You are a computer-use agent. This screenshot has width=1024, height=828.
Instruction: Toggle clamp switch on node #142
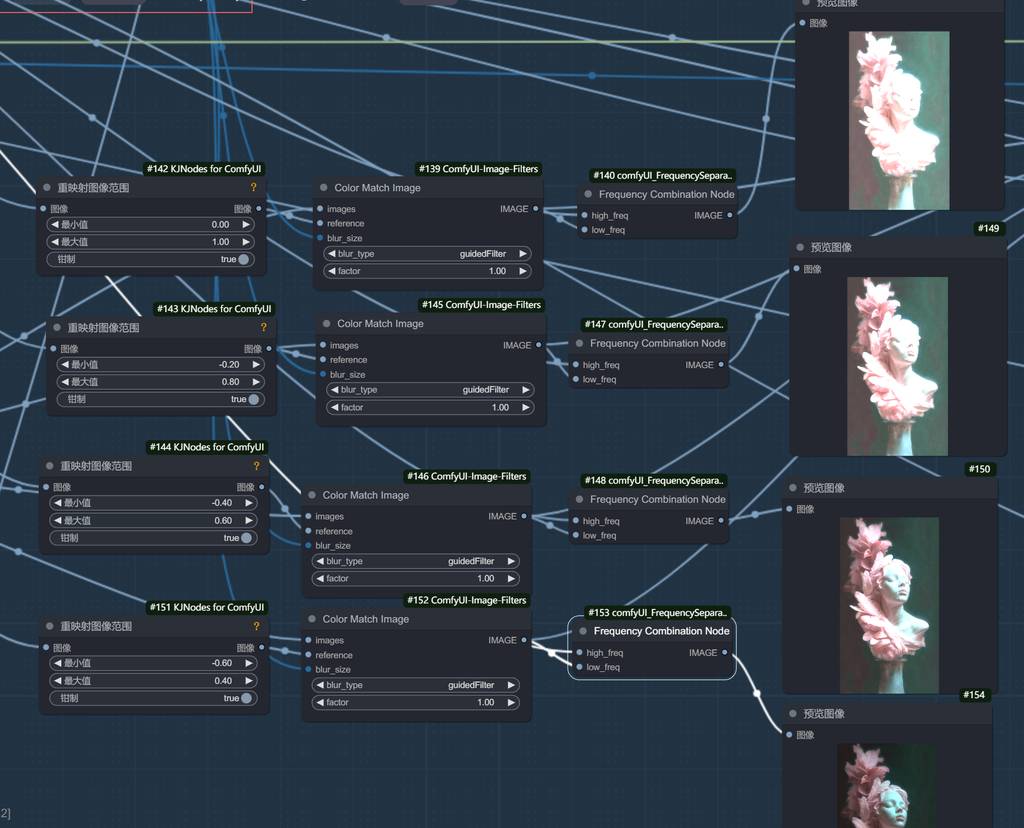point(243,259)
